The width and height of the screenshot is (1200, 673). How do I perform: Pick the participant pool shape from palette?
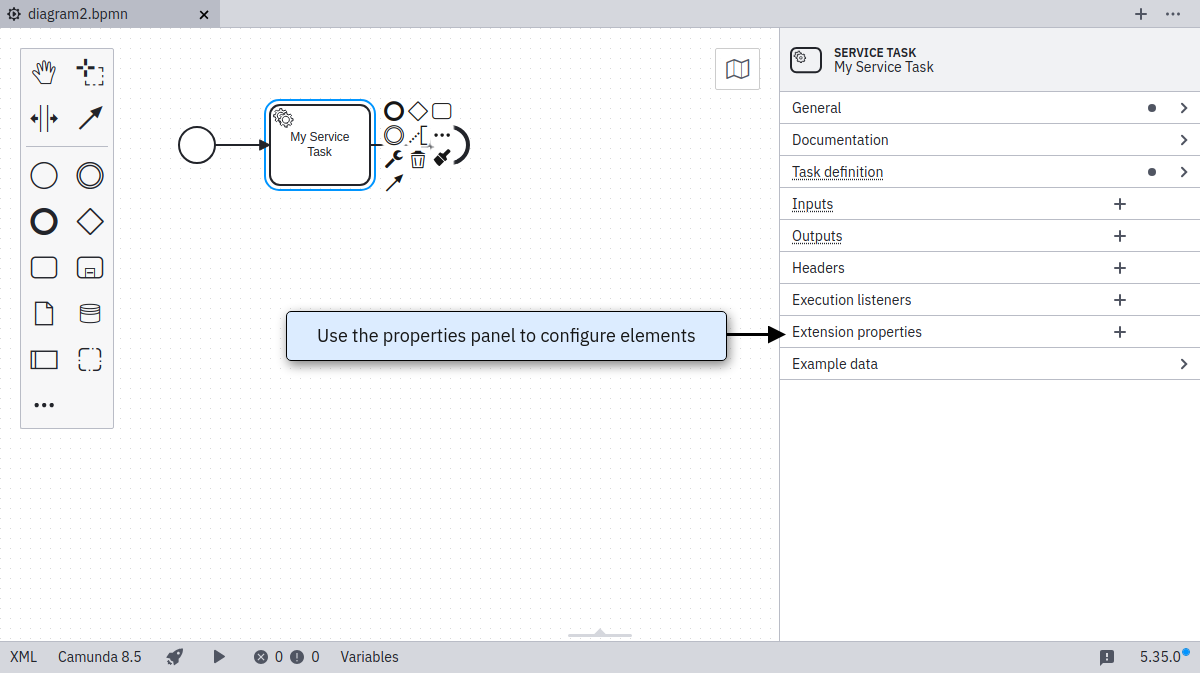tap(44, 359)
